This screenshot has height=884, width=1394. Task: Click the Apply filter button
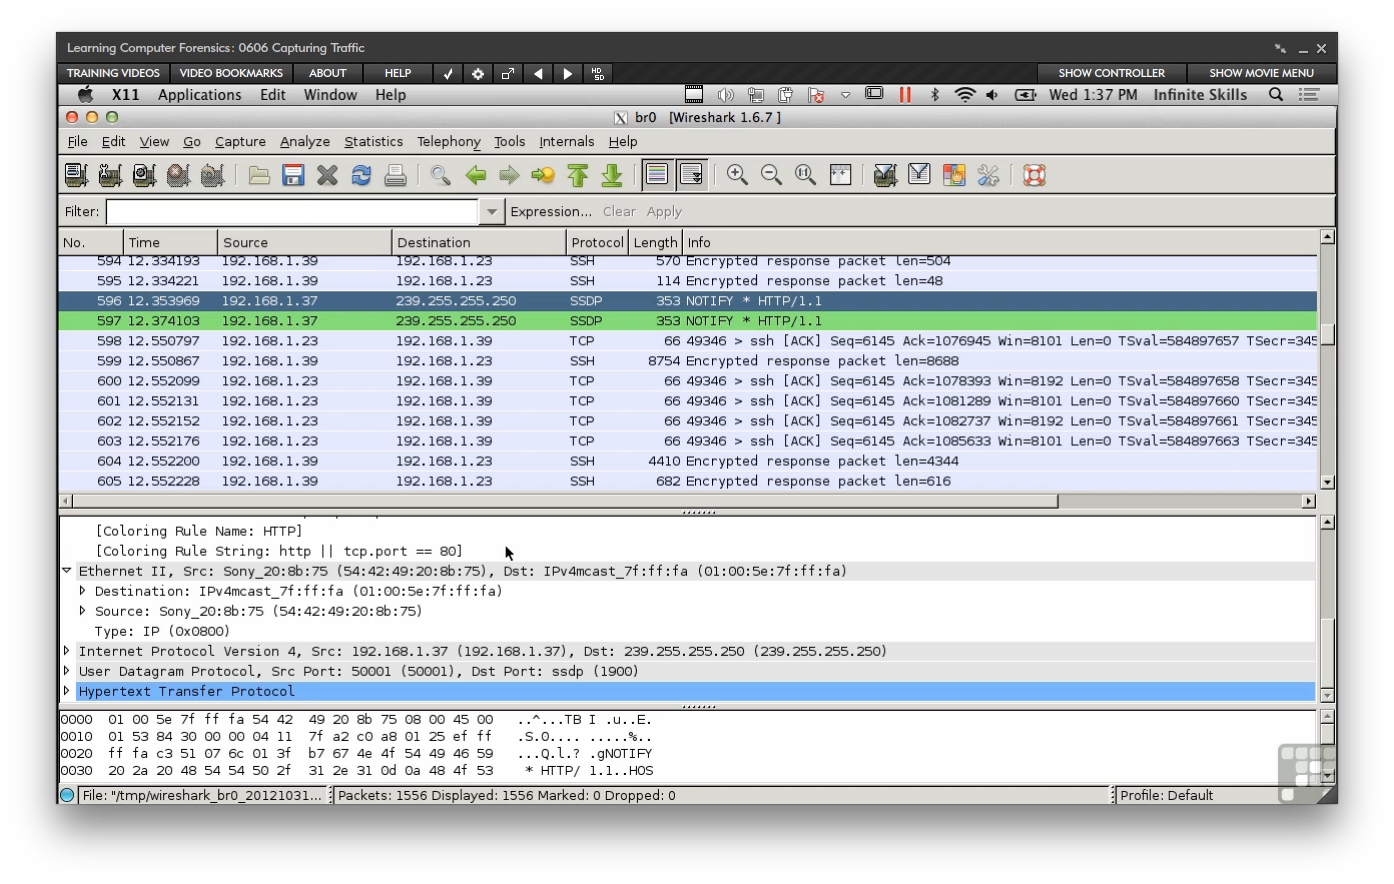click(x=664, y=212)
